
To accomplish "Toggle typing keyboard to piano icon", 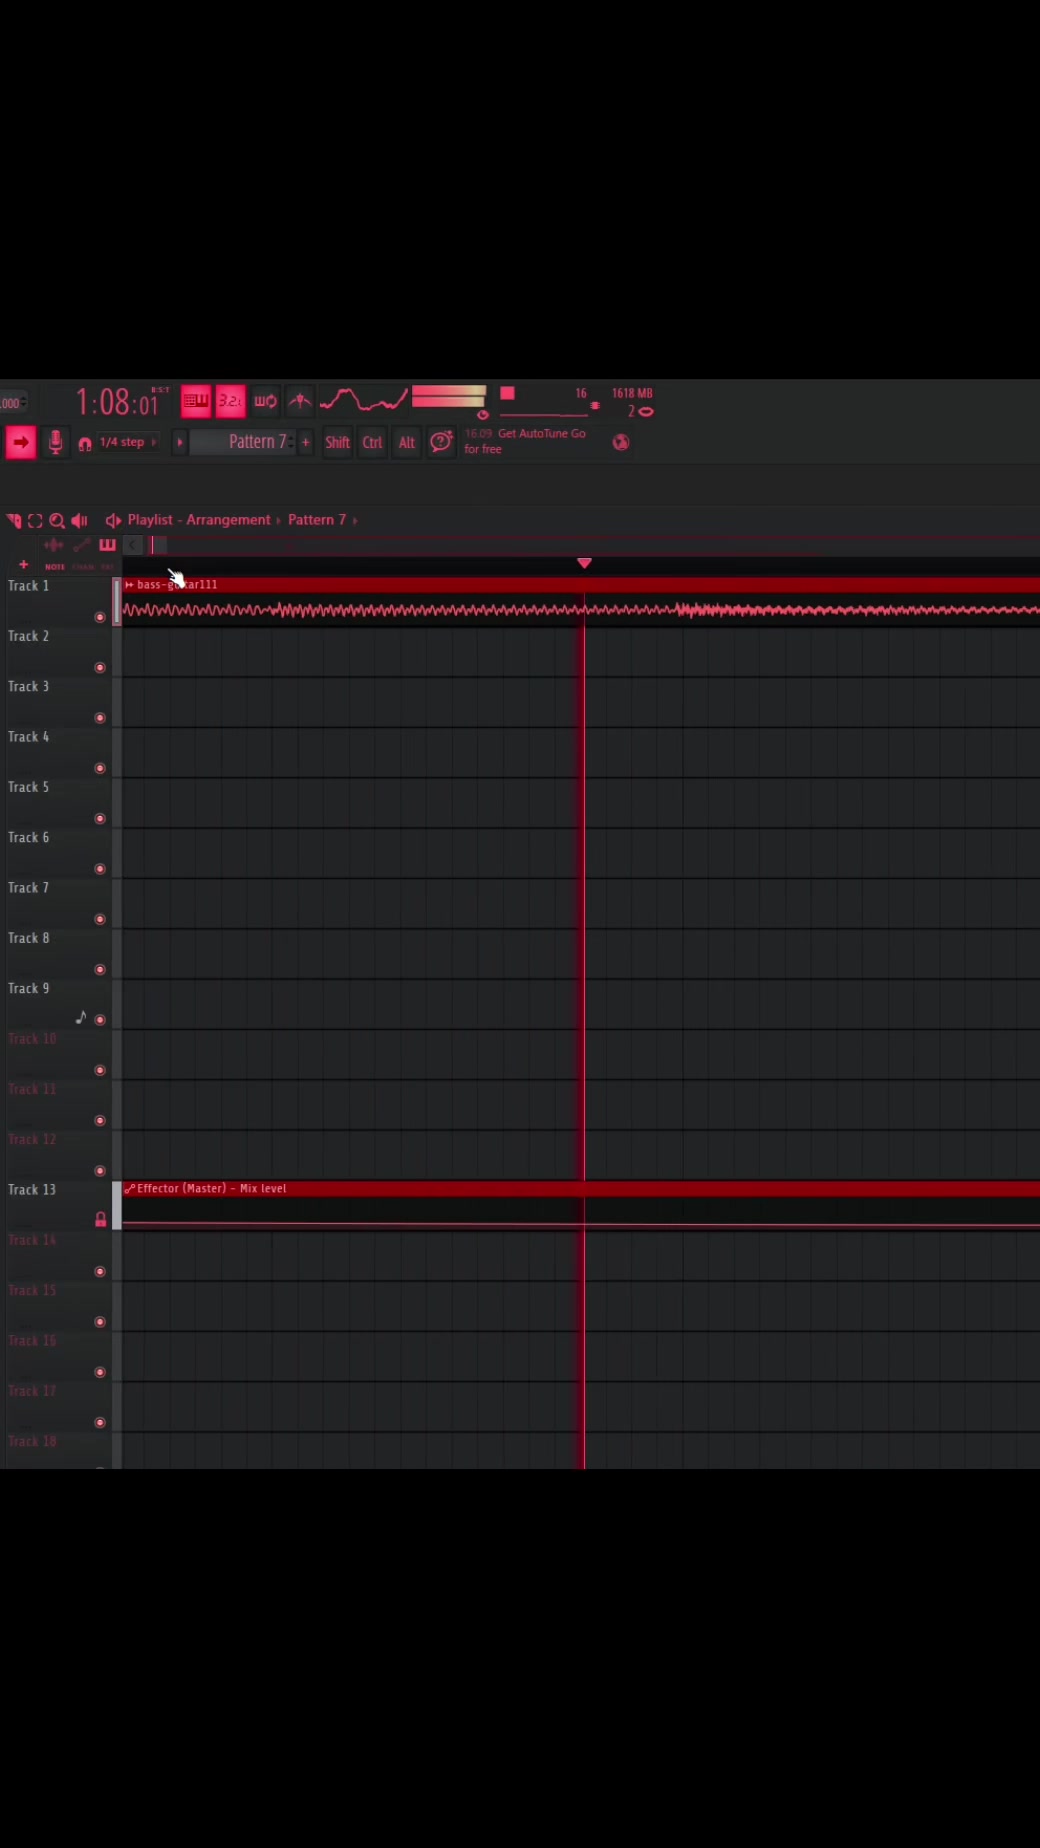I will pyautogui.click(x=196, y=401).
